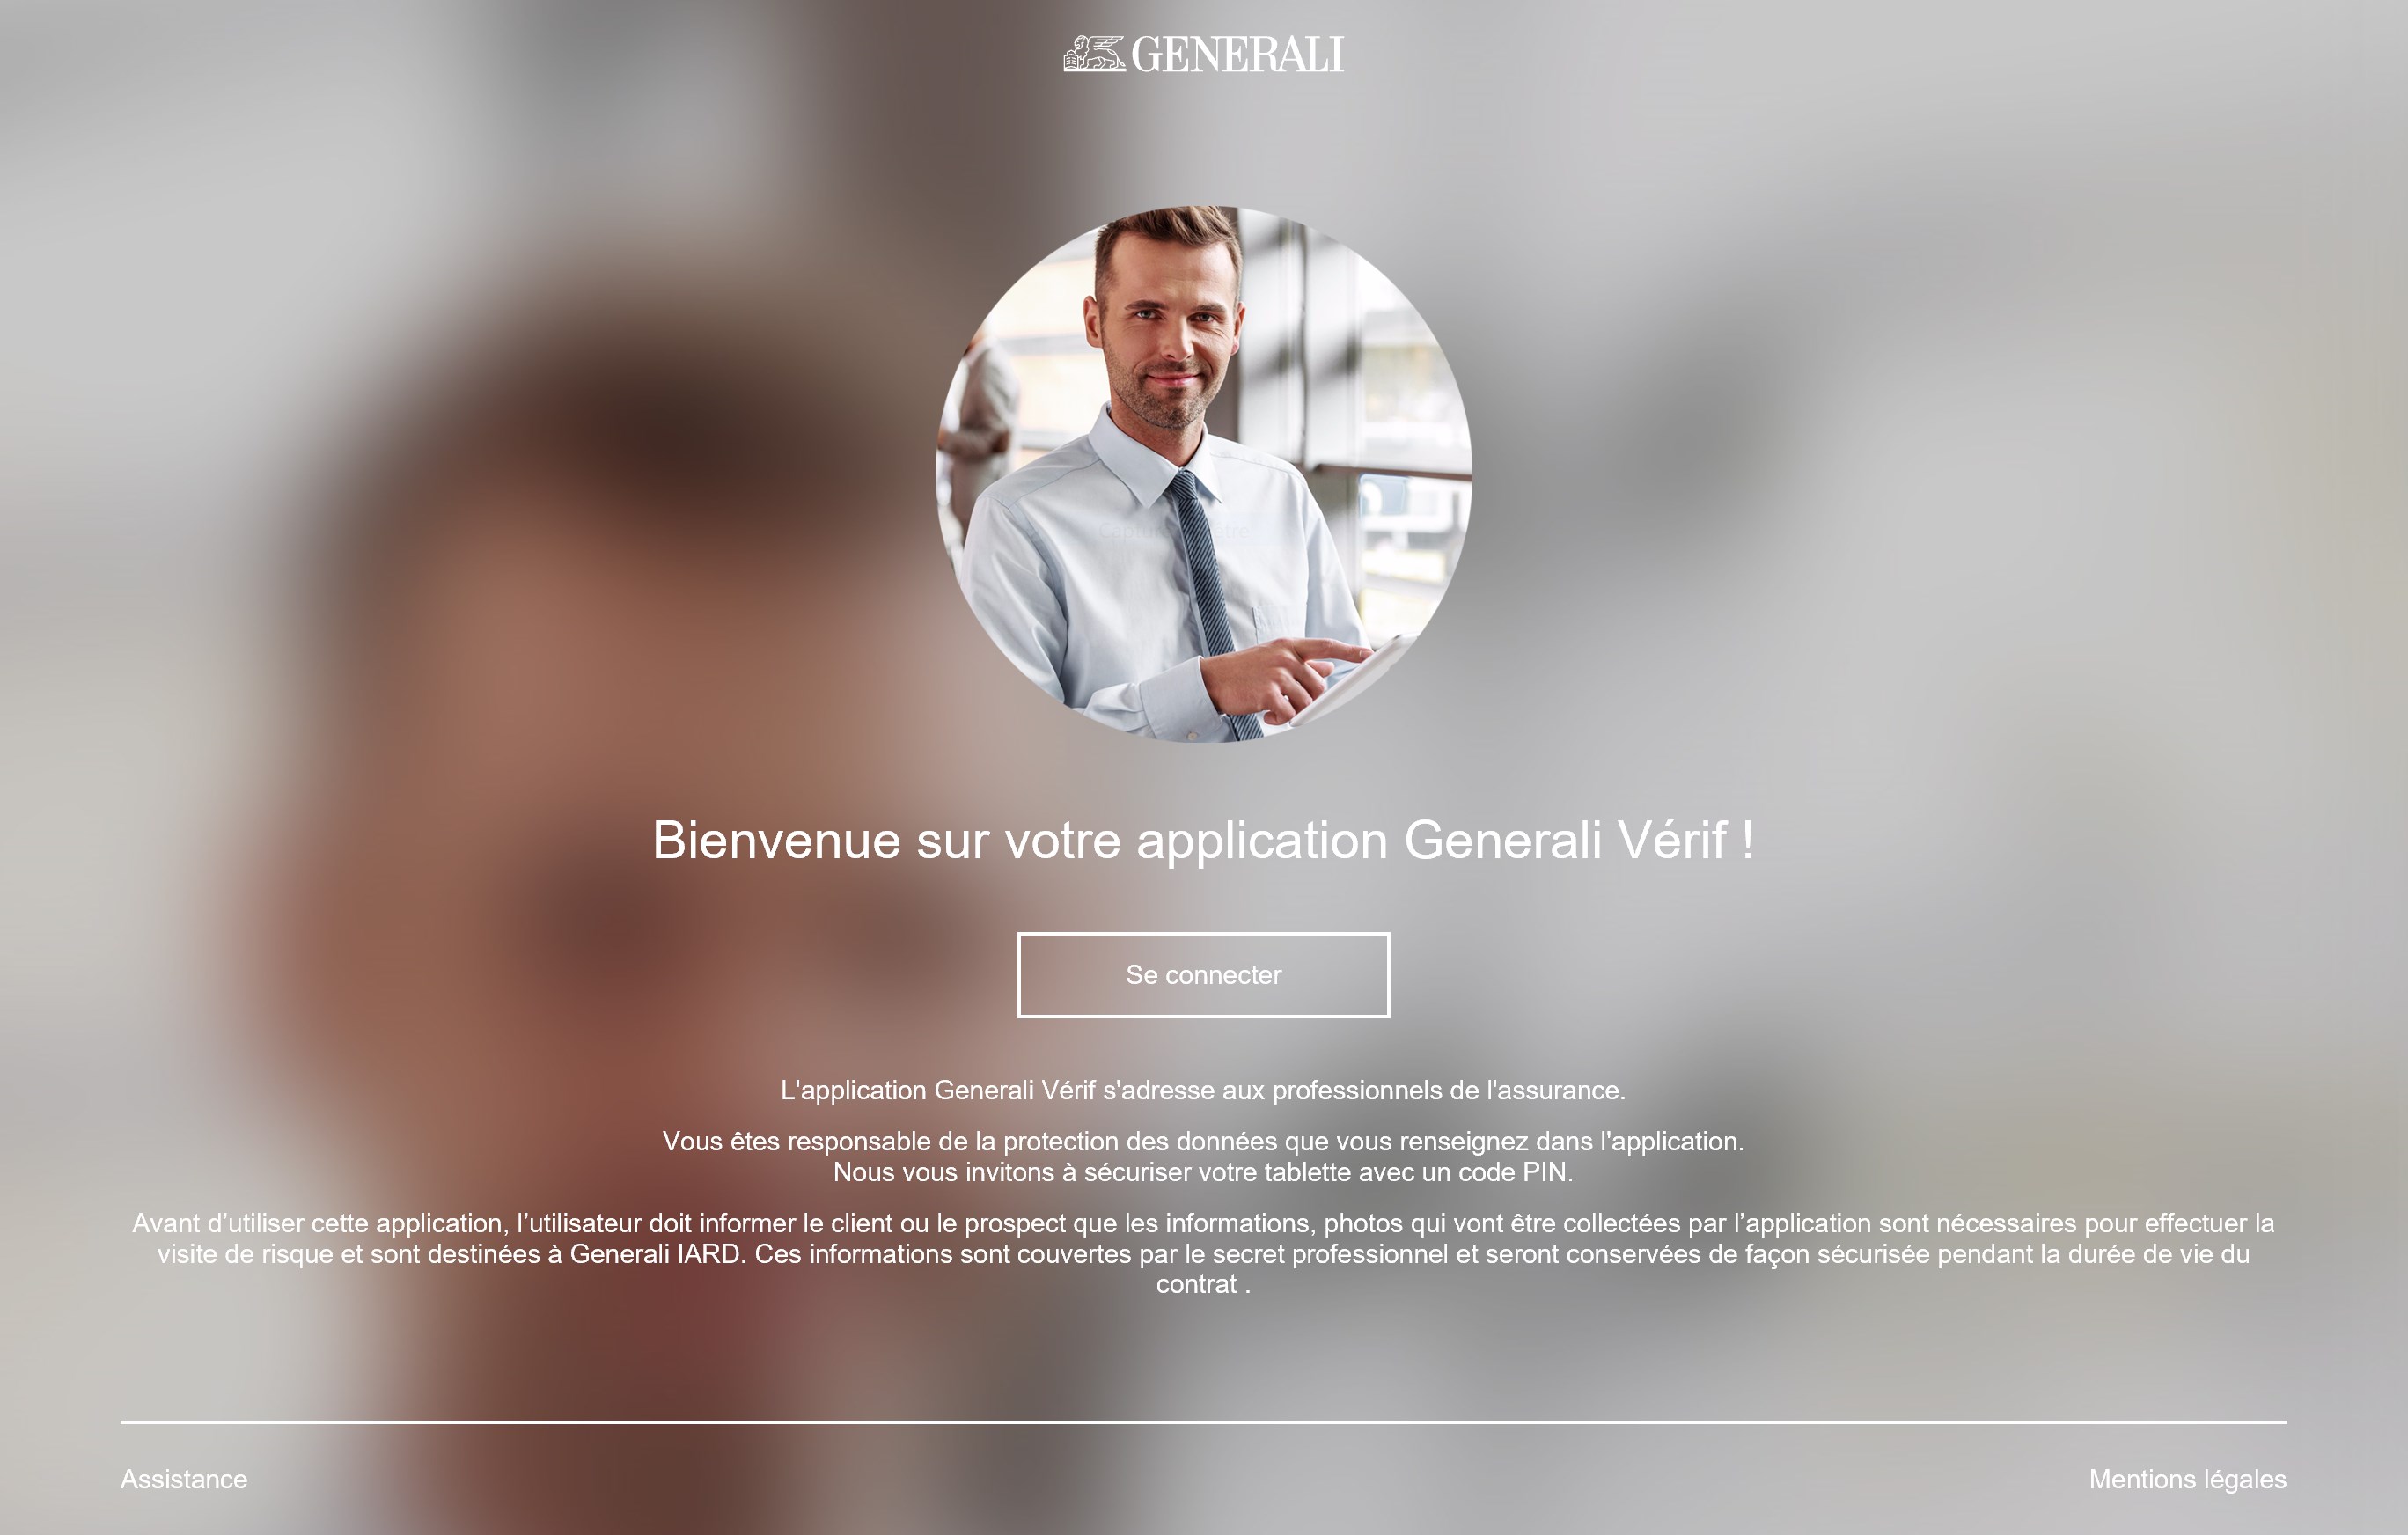Viewport: 2408px width, 1535px height.
Task: Click the paragraph starting with Avant d'utiliser
Action: pos(1203,1254)
